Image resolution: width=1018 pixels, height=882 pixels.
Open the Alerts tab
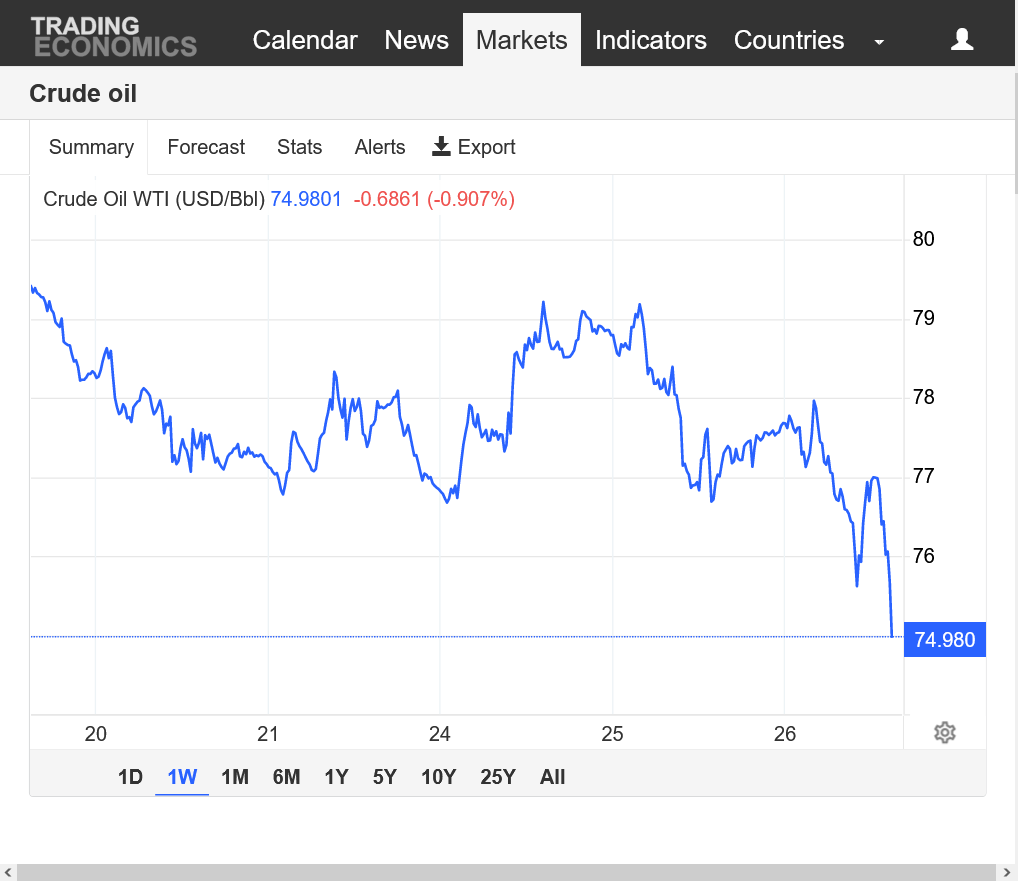(x=380, y=147)
